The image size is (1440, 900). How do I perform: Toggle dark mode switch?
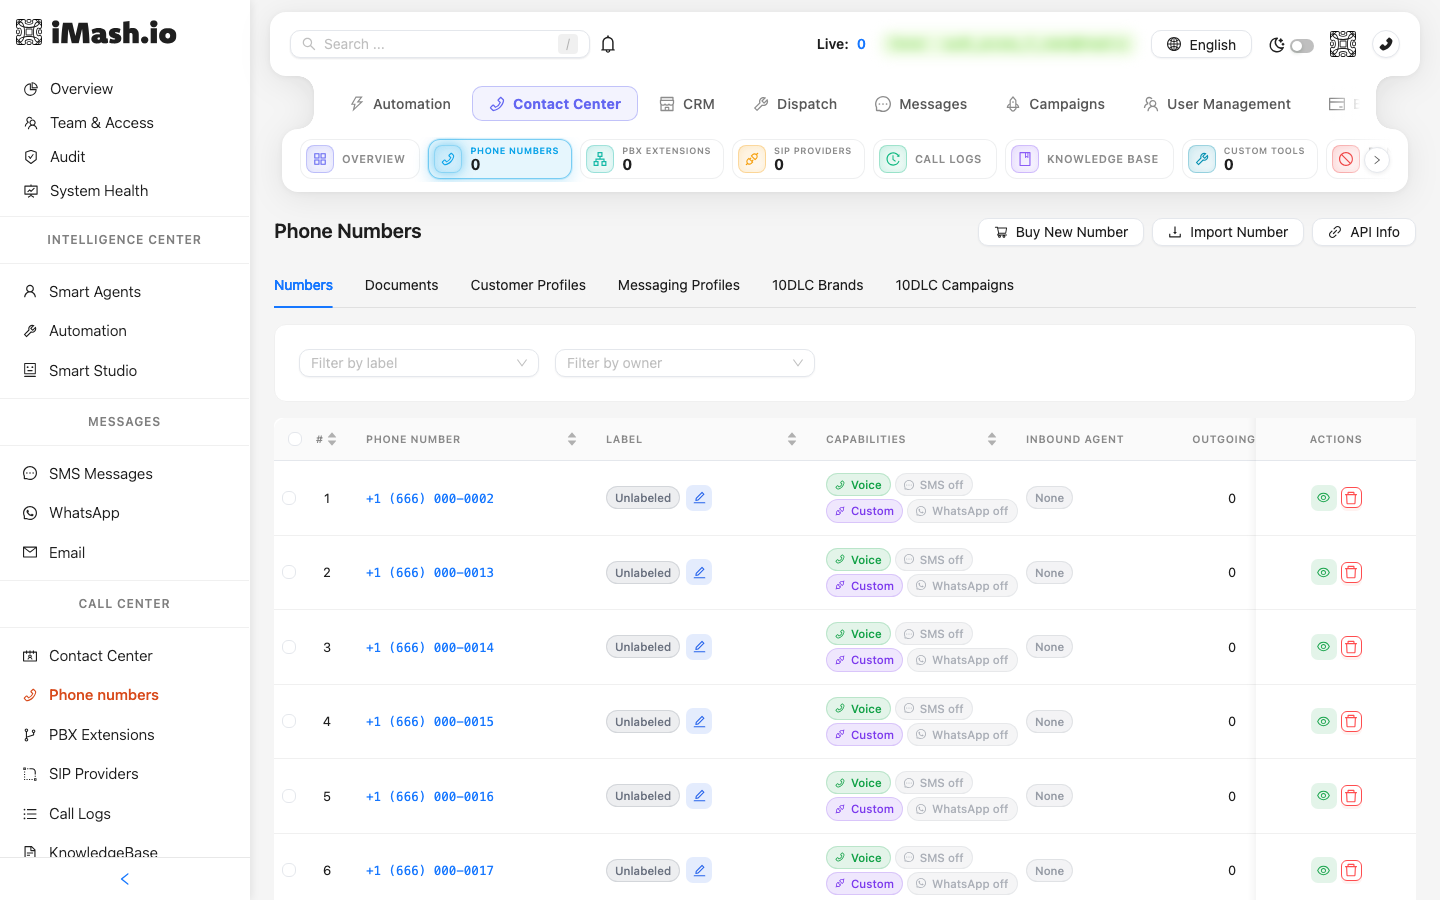point(1301,45)
